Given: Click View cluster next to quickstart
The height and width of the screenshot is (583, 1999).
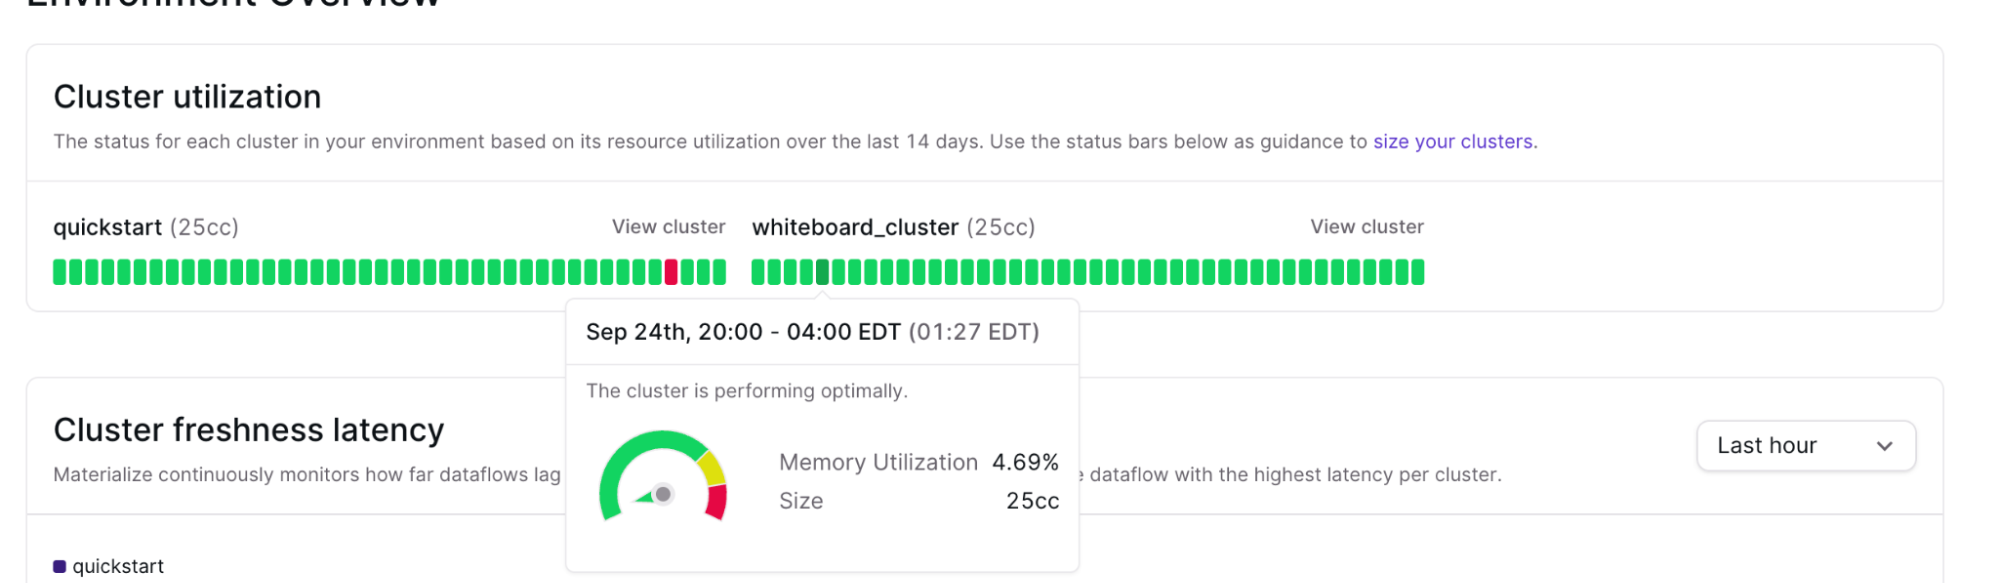Looking at the screenshot, I should coord(668,227).
